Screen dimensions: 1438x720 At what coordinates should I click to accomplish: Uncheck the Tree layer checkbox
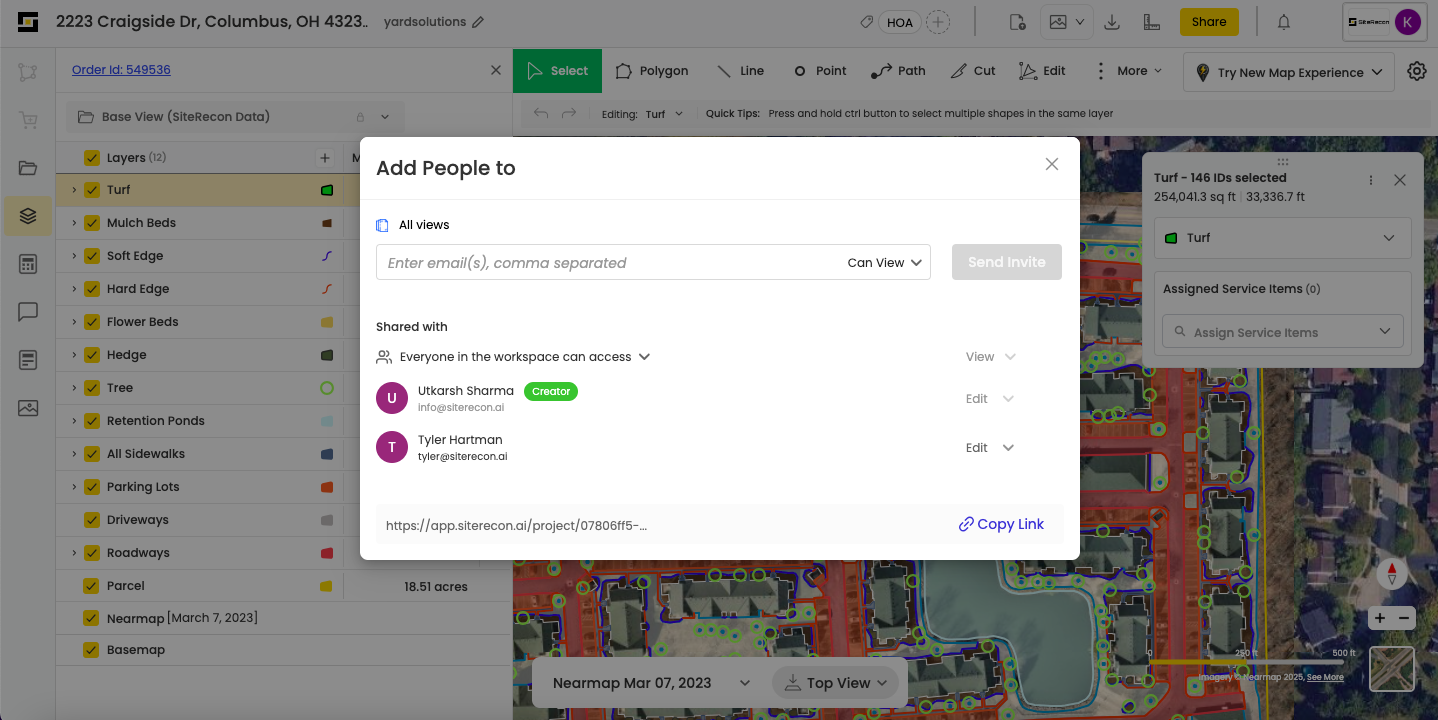[92, 388]
